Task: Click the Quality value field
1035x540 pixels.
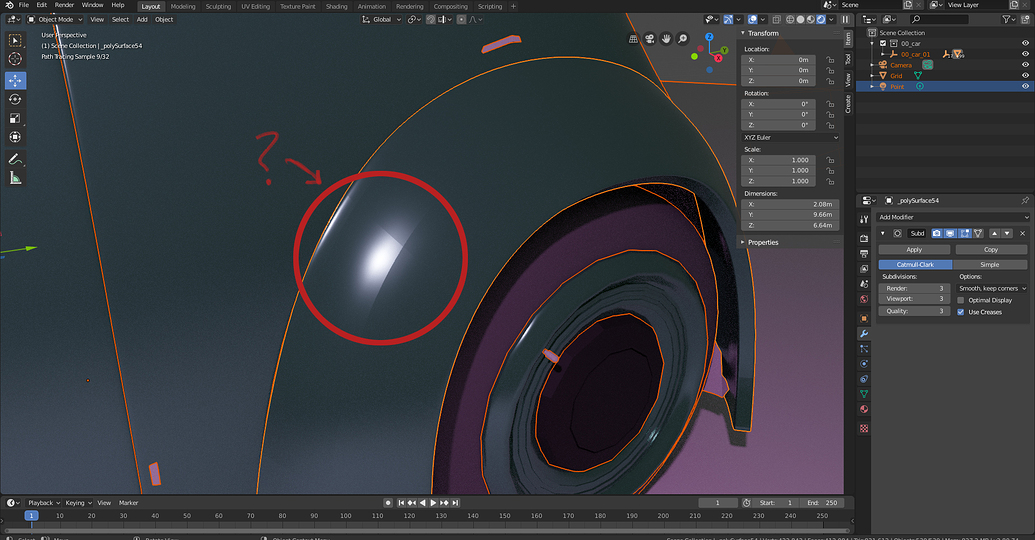Action: tap(914, 311)
